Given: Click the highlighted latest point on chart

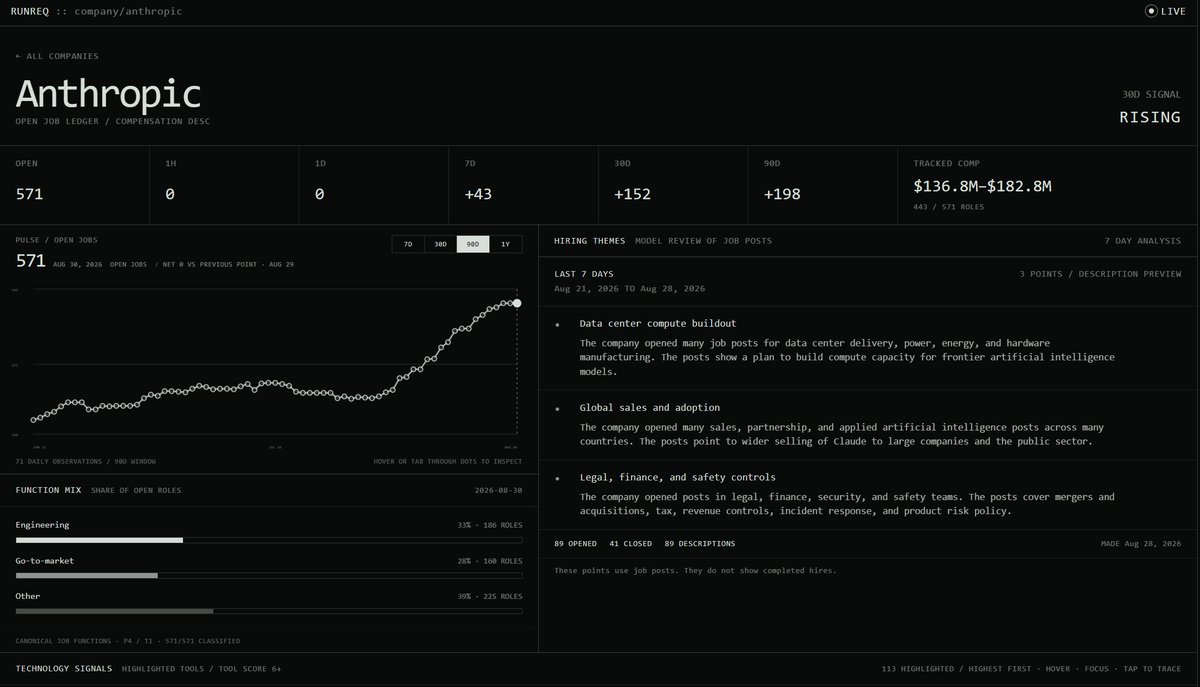Looking at the screenshot, I should point(517,303).
